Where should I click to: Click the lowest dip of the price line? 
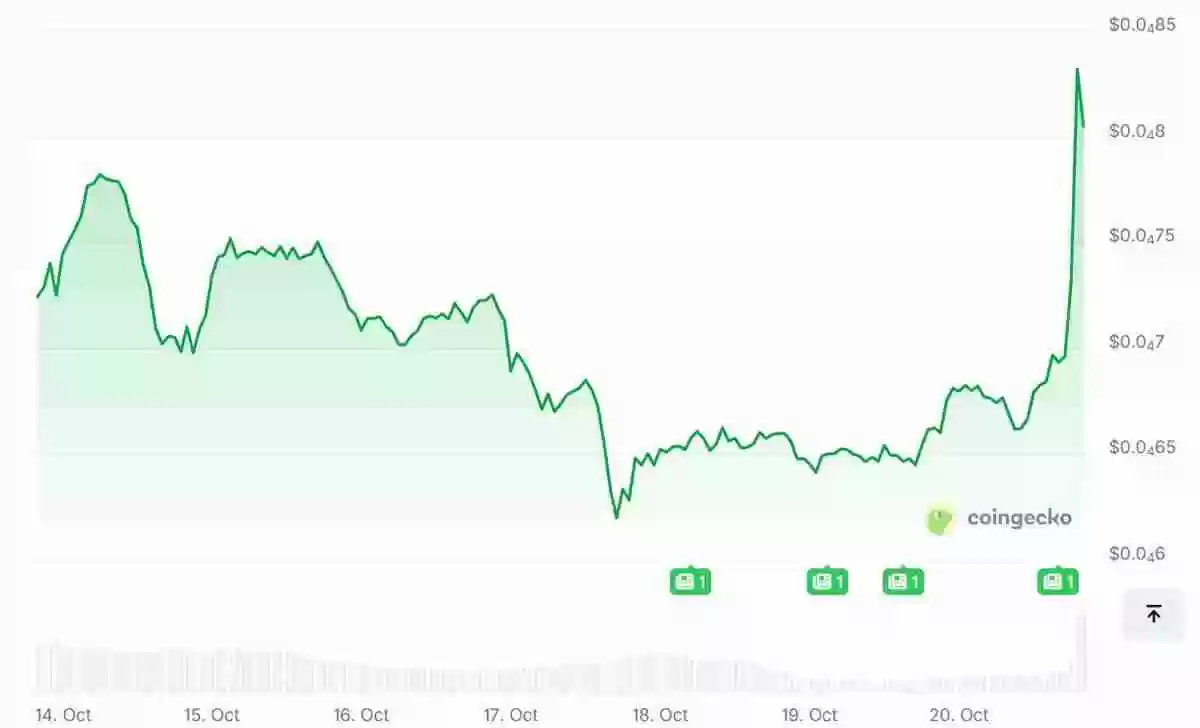pos(616,517)
